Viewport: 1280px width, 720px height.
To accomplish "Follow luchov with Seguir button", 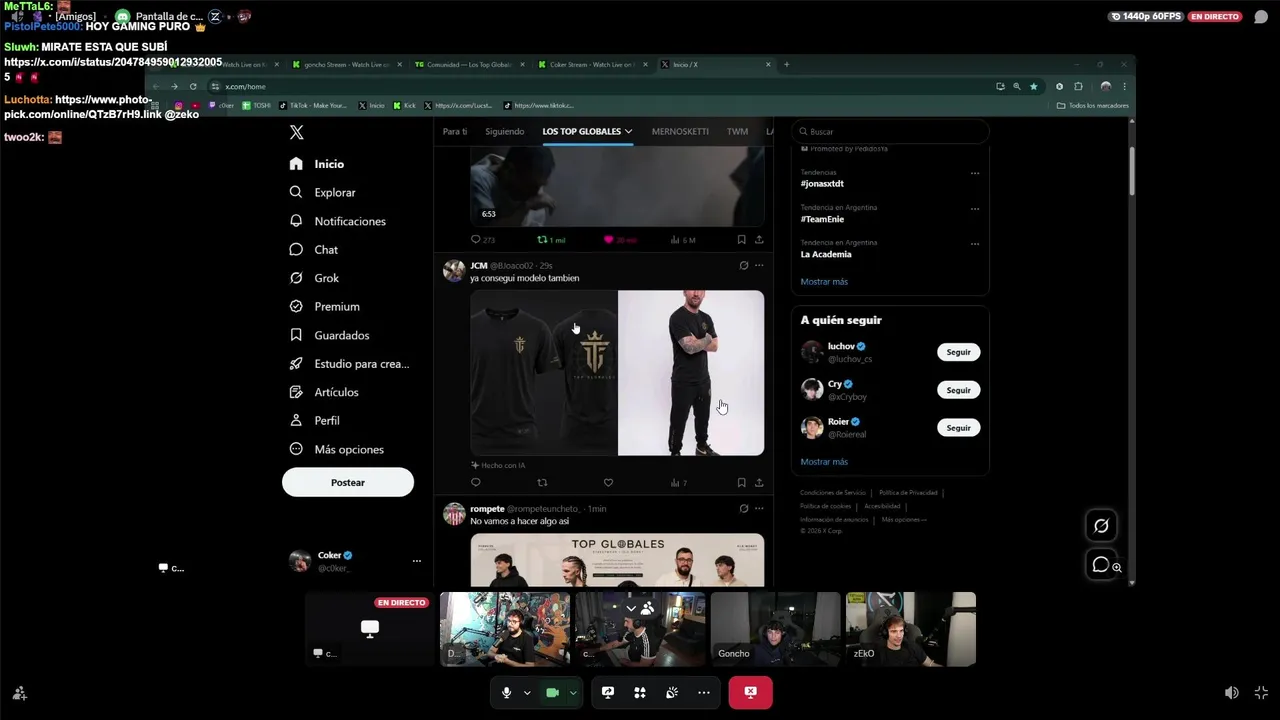I will (x=958, y=352).
